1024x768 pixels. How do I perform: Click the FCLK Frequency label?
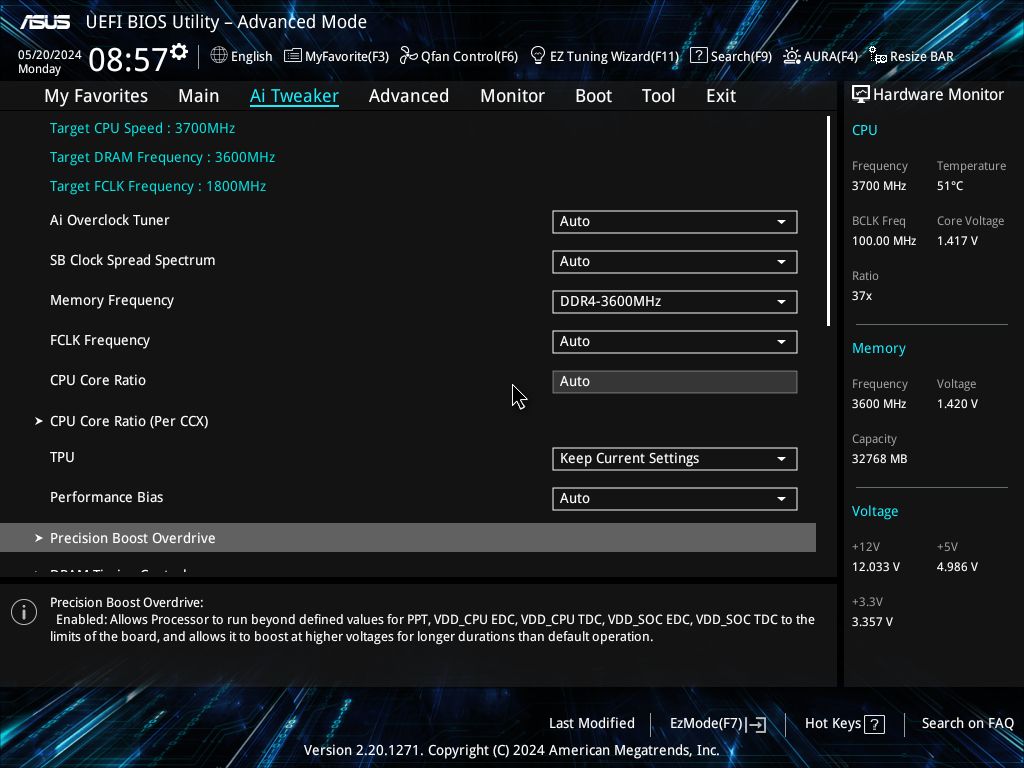tap(100, 340)
